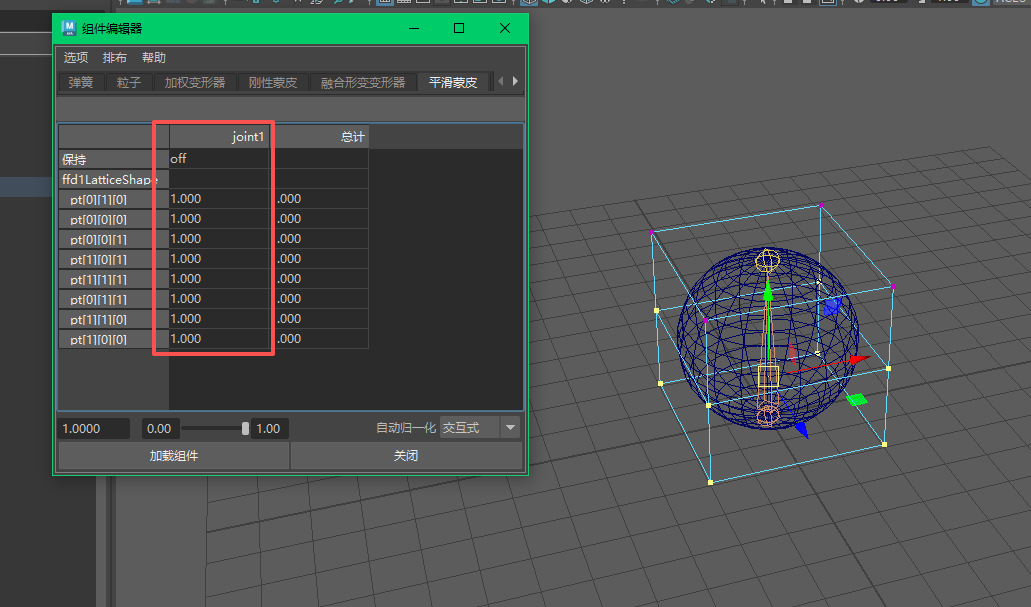The width and height of the screenshot is (1031, 607).
Task: Open the 自动归一化 交互式 dropdown
Action: pyautogui.click(x=480, y=428)
